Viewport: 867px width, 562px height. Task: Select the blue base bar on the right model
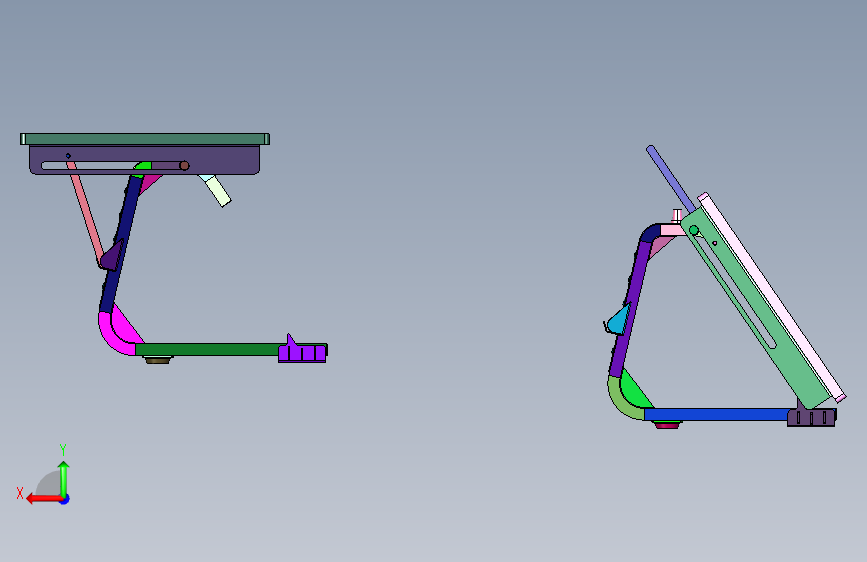click(x=716, y=414)
